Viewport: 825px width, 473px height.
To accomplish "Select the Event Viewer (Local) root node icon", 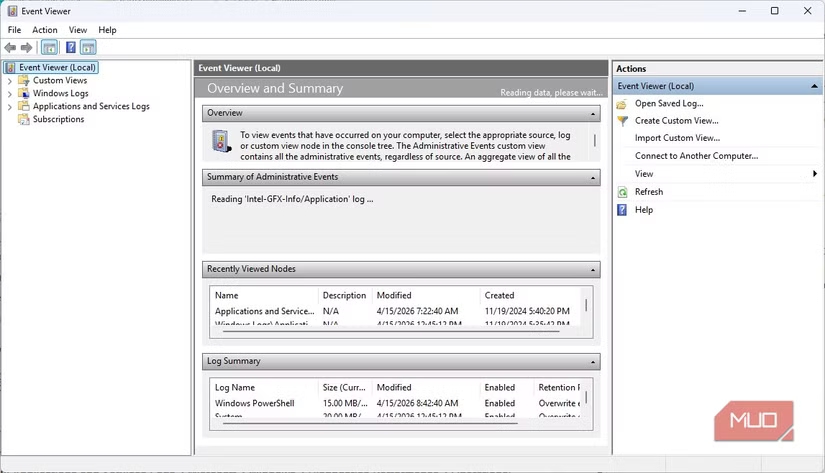I will pyautogui.click(x=11, y=68).
